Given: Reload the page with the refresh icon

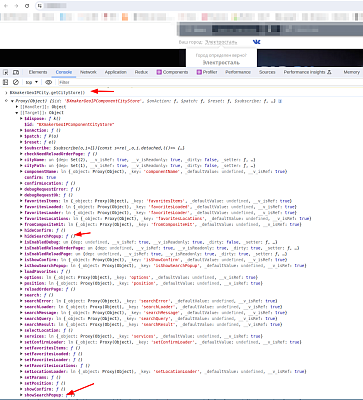Looking at the screenshot, I should point(27,6).
